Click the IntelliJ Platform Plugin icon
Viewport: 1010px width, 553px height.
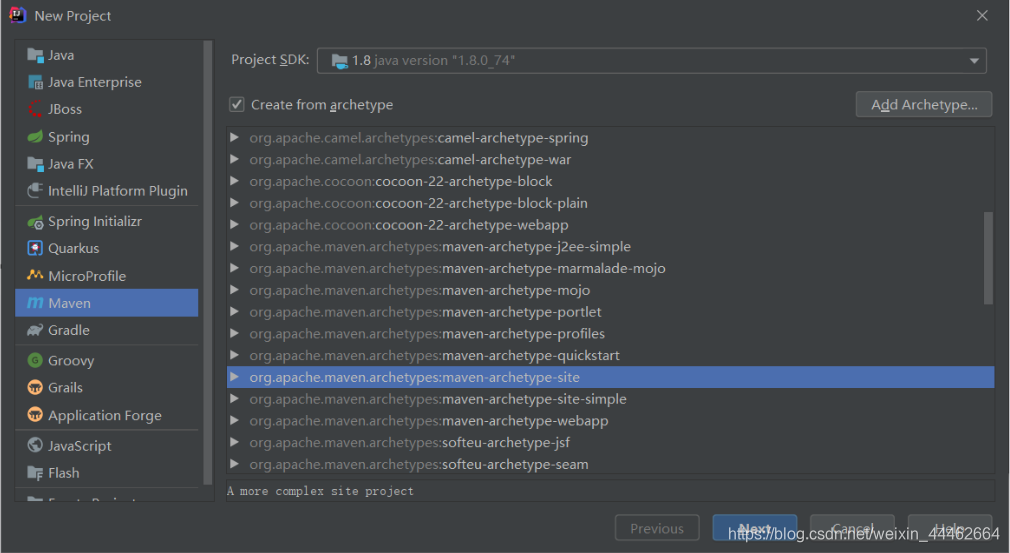click(x=35, y=191)
